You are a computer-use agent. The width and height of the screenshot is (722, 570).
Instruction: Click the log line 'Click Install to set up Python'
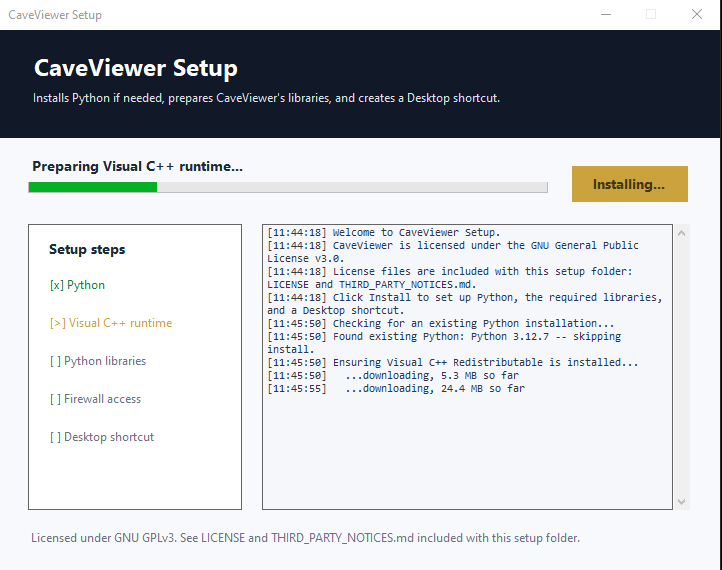pyautogui.click(x=465, y=303)
